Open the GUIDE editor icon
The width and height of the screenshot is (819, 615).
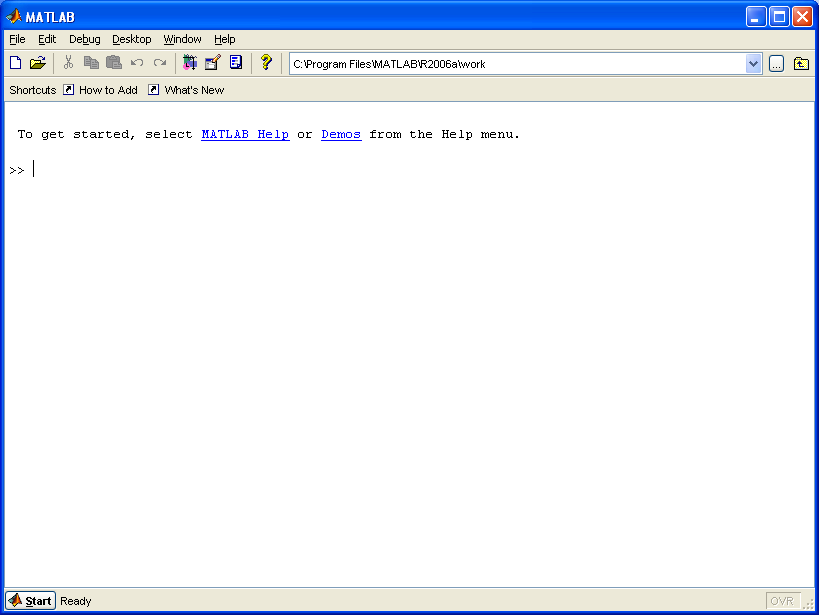[x=213, y=63]
